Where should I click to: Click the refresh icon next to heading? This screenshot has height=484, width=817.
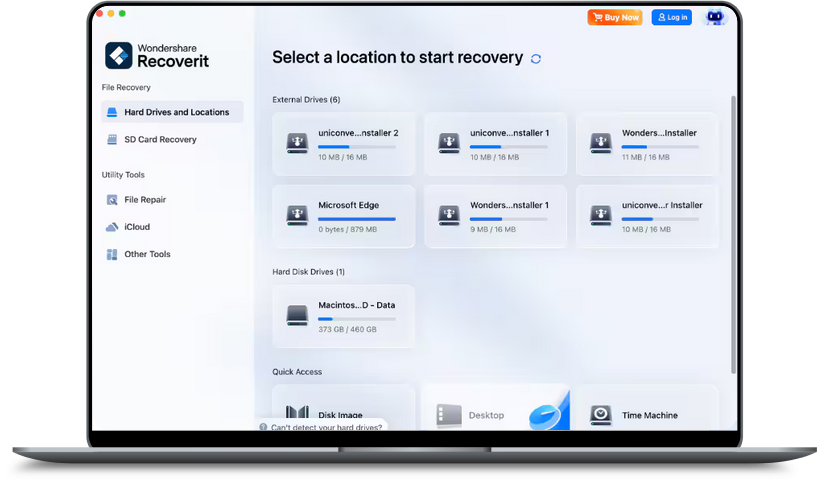pos(536,59)
